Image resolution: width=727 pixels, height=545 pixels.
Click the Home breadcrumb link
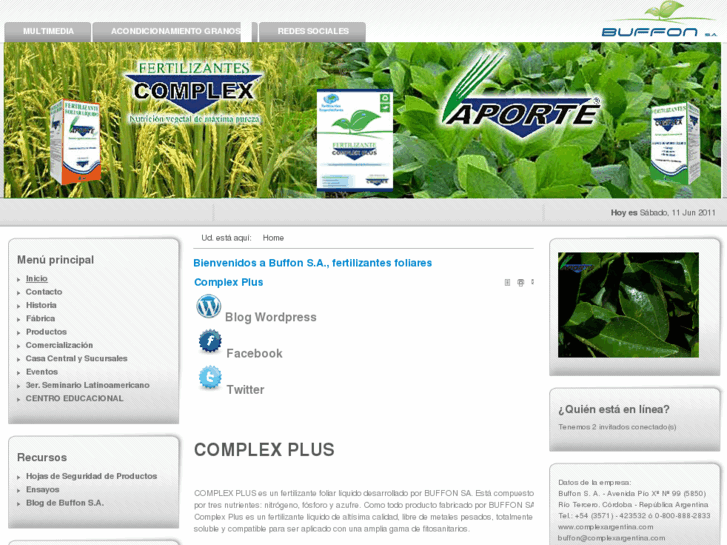coord(273,238)
